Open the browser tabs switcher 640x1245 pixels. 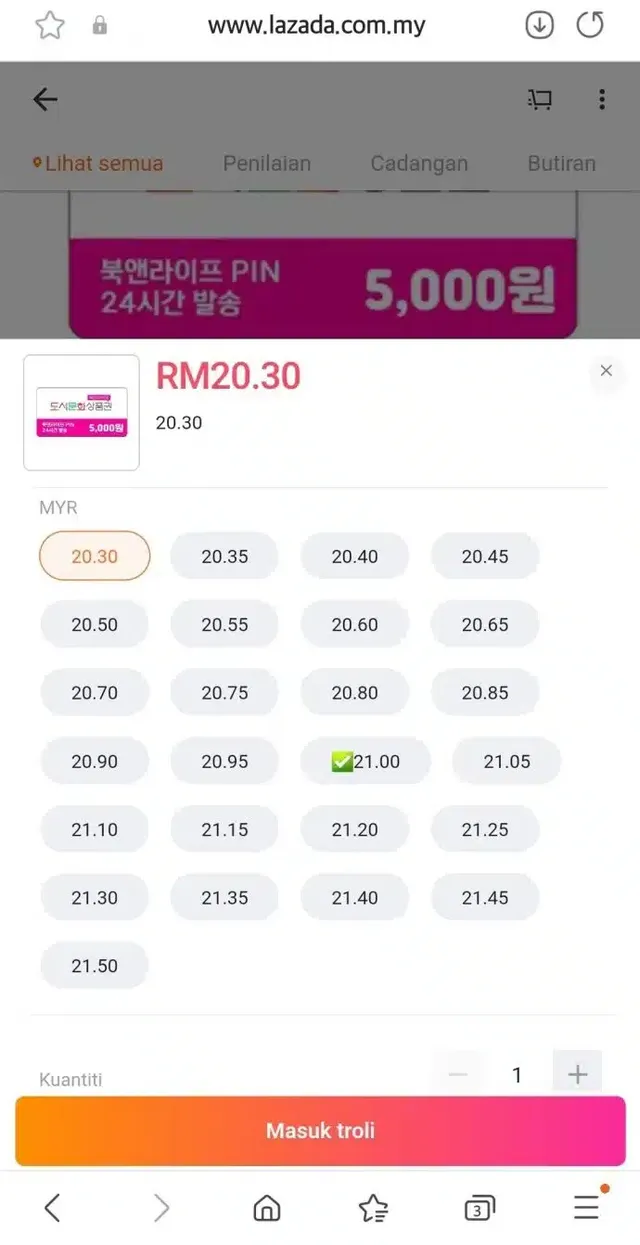[480, 1208]
